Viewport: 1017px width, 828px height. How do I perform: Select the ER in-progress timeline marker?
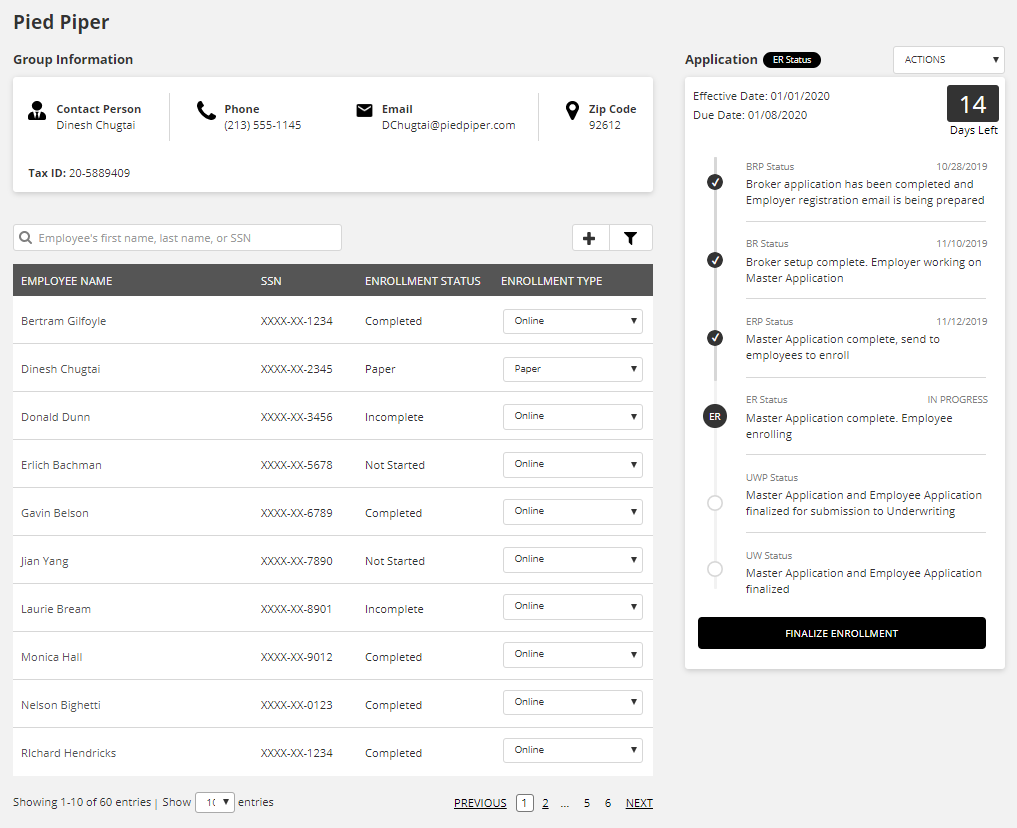click(715, 416)
